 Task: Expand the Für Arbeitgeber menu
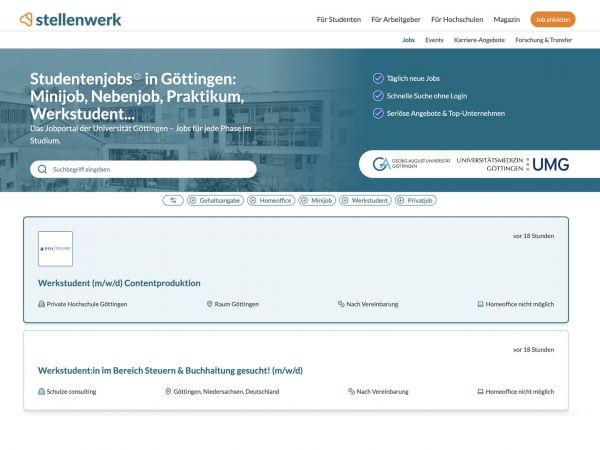point(395,19)
